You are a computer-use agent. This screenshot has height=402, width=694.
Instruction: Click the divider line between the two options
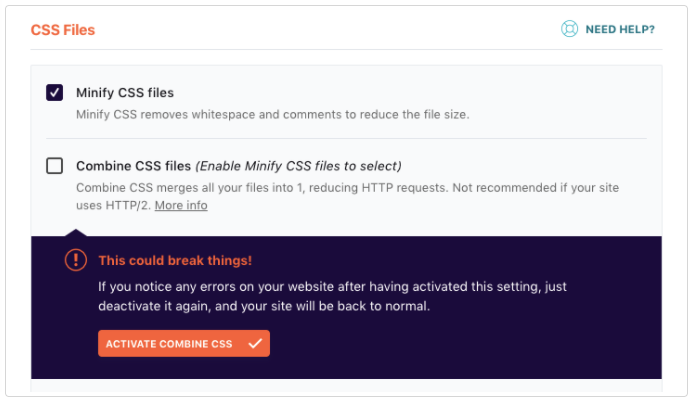pyautogui.click(x=346, y=139)
